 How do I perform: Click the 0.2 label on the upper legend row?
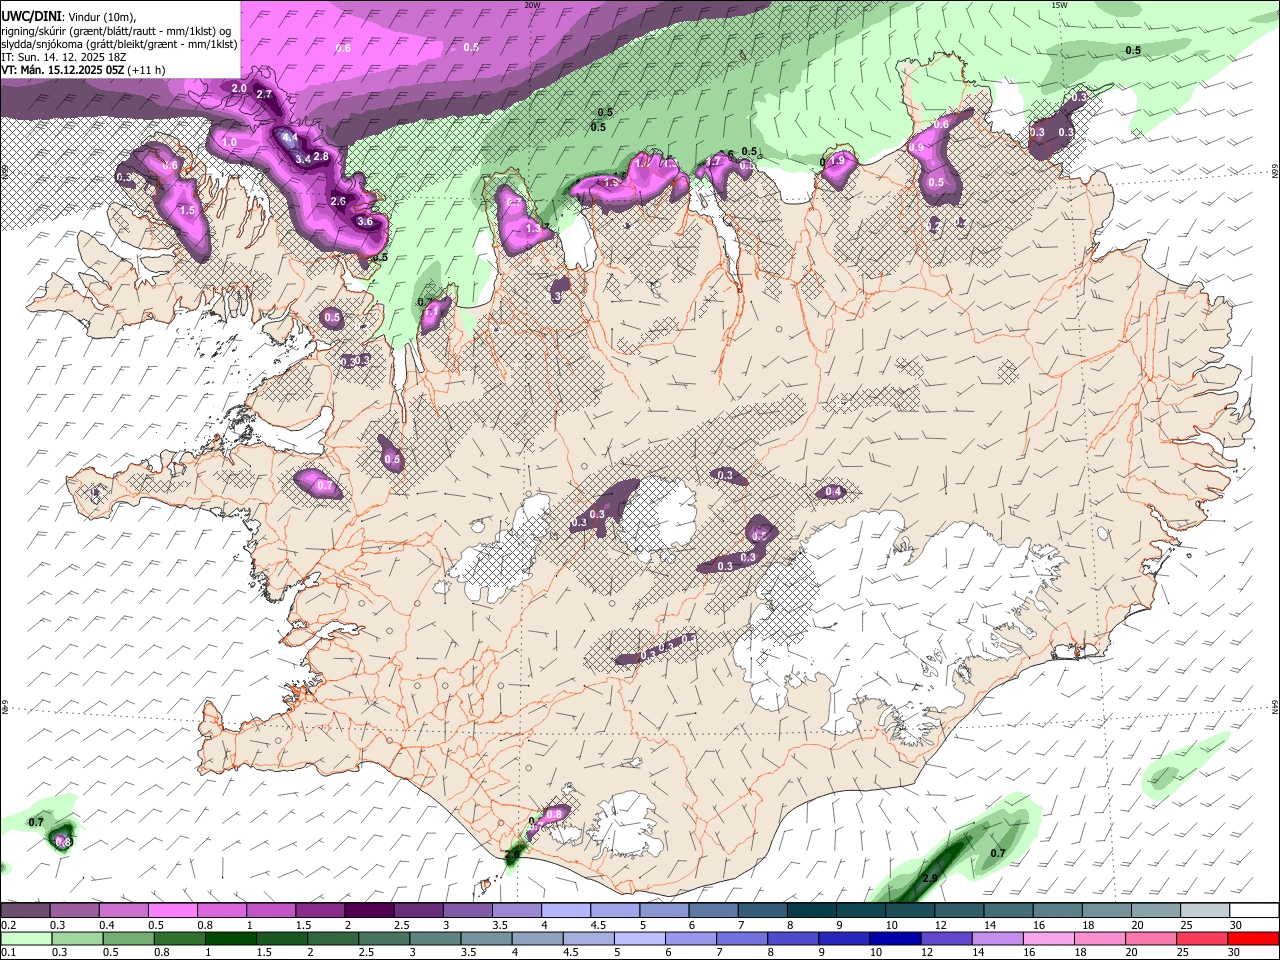tap(8, 925)
